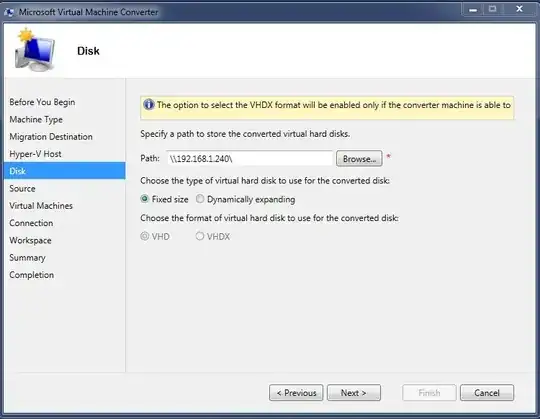Proceed with the Next button
This screenshot has height=419, width=540.
pos(354,393)
